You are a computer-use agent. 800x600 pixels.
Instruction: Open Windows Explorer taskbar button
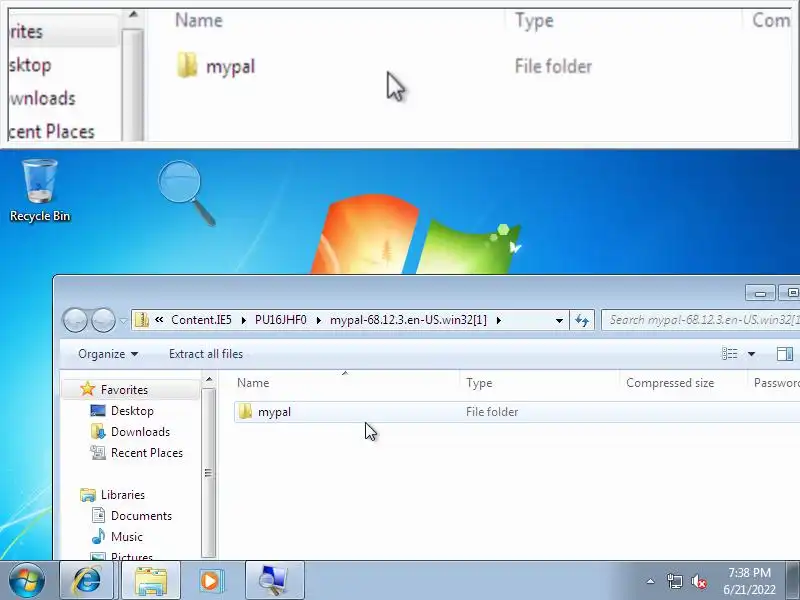click(x=151, y=580)
